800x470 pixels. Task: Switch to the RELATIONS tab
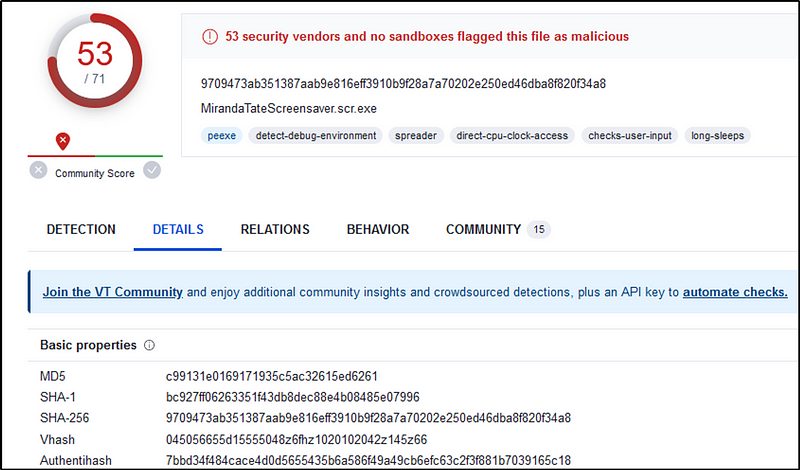click(275, 229)
